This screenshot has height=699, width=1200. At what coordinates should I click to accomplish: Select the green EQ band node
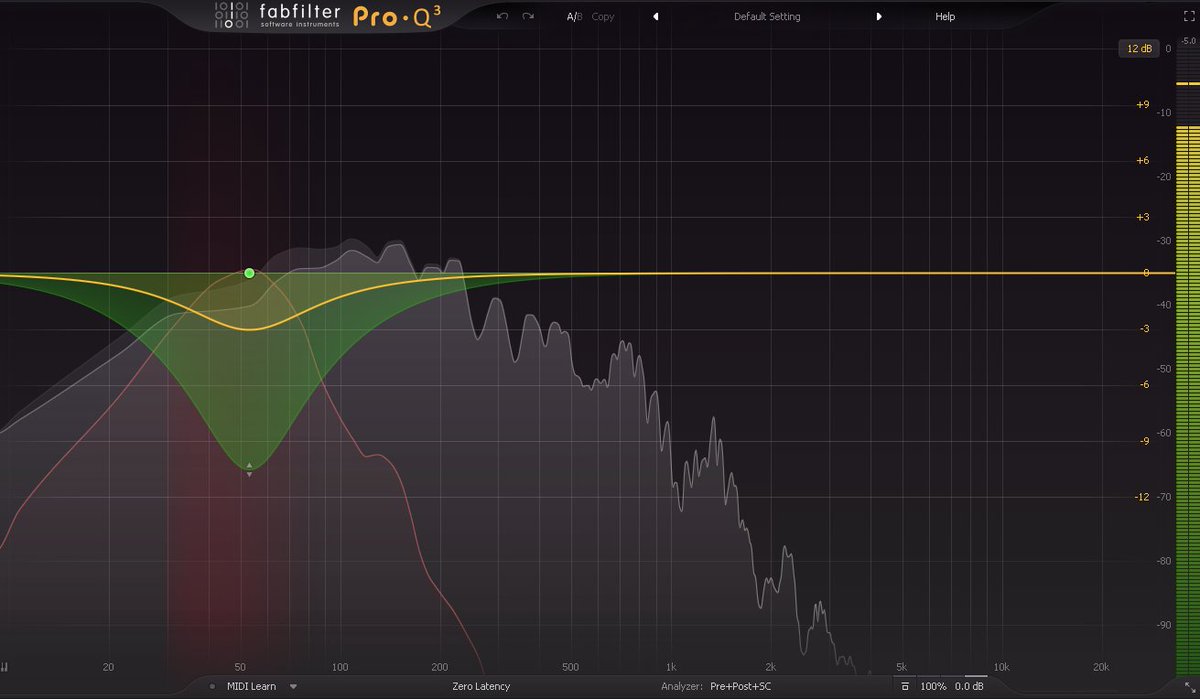pyautogui.click(x=249, y=273)
